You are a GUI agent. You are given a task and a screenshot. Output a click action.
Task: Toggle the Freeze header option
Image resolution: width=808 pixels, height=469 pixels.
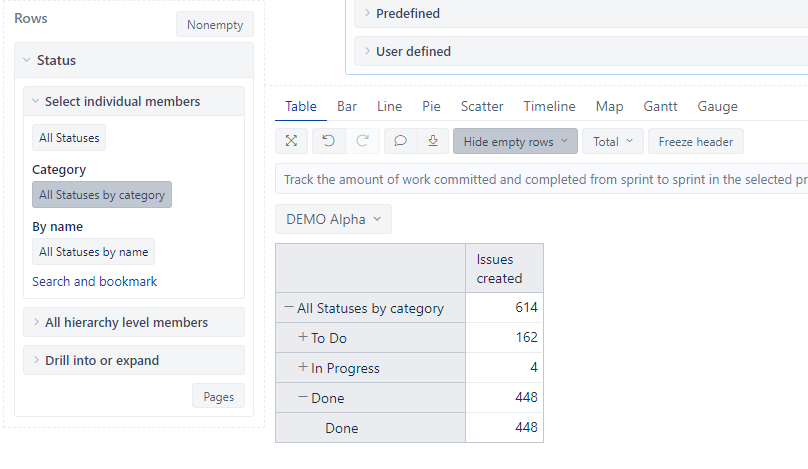tap(696, 141)
